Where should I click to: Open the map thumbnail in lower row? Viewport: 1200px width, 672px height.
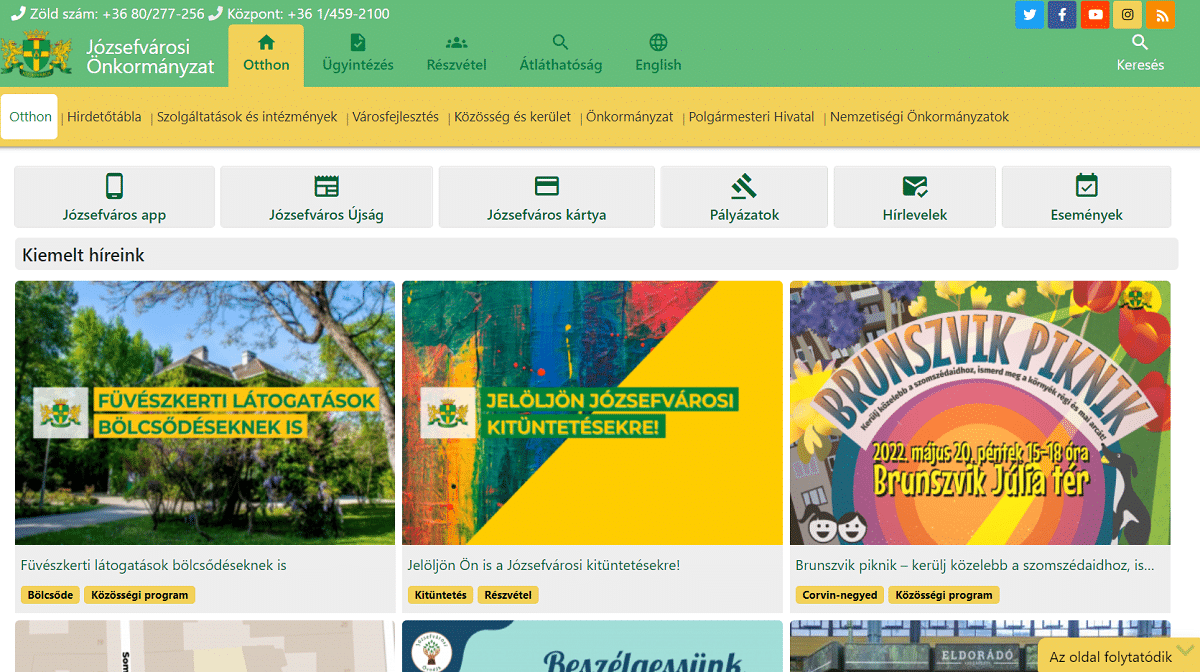205,646
